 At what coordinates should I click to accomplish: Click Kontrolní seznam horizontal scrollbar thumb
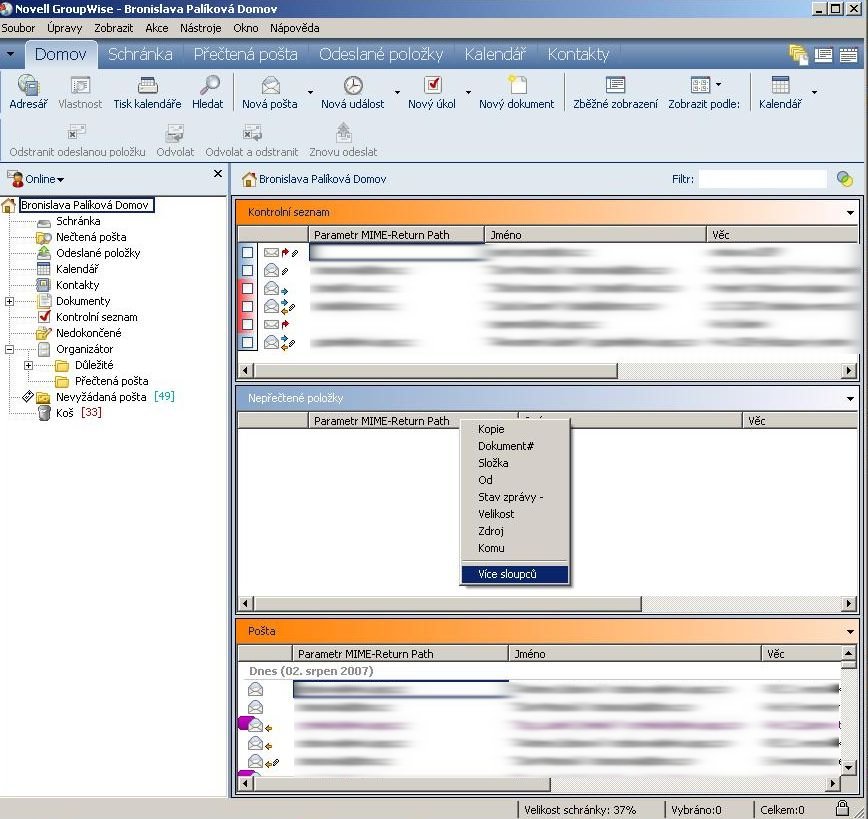(x=435, y=370)
